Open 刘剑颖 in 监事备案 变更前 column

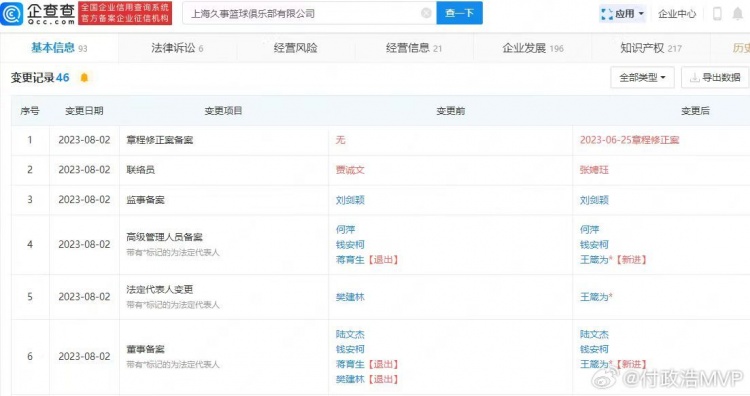[x=350, y=200]
